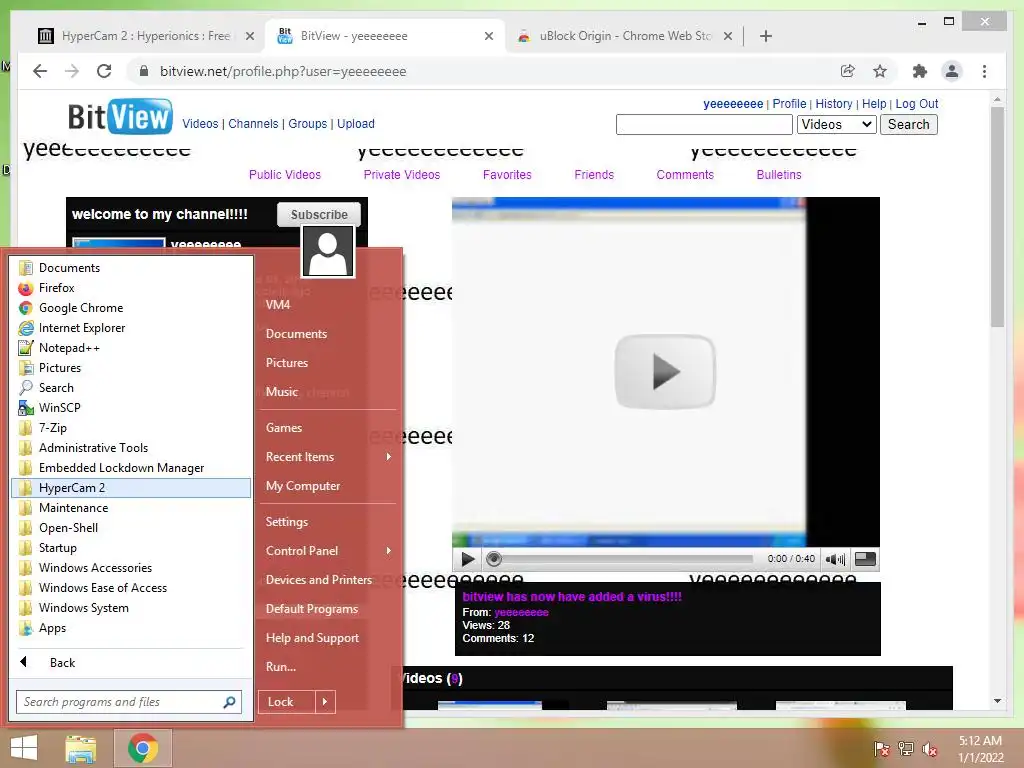Open the Bulletins profile link

point(778,175)
